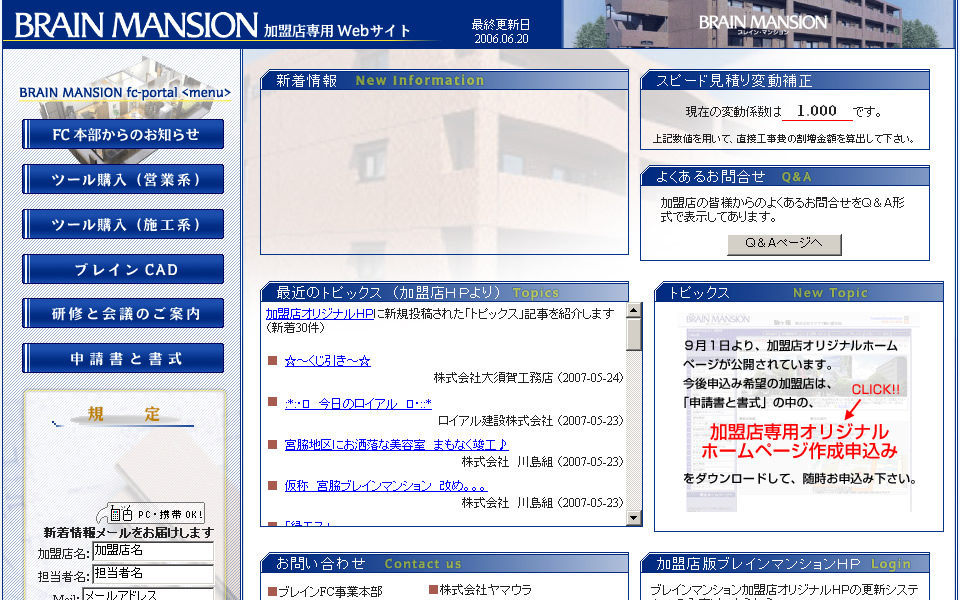Viewport: 960px width, 600px height.
Task: Open the 仮称 宮脇ブレインマンション topic link
Action: click(x=386, y=486)
